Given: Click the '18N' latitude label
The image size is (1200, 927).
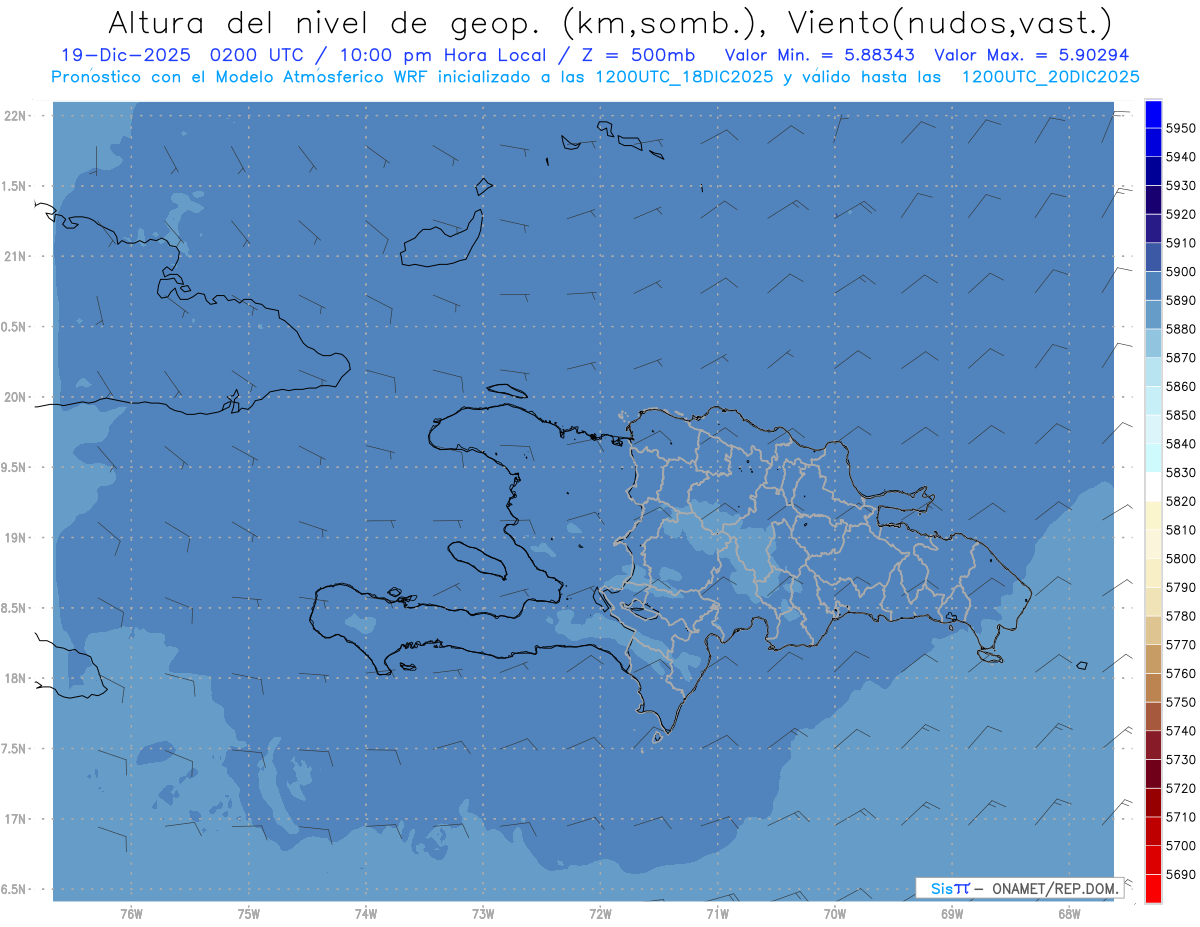Looking at the screenshot, I should click(x=17, y=679).
